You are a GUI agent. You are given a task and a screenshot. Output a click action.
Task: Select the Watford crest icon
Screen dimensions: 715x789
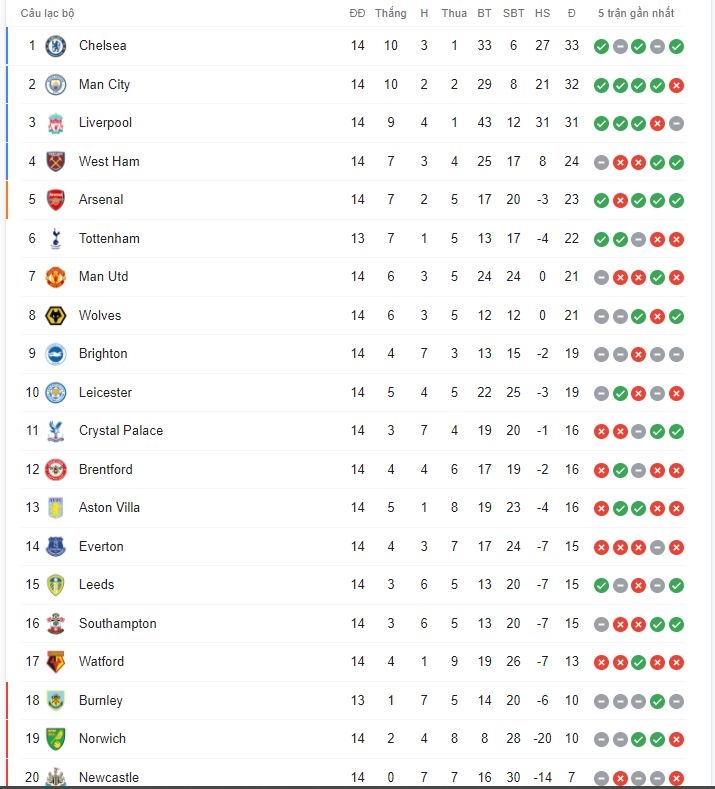(55, 662)
